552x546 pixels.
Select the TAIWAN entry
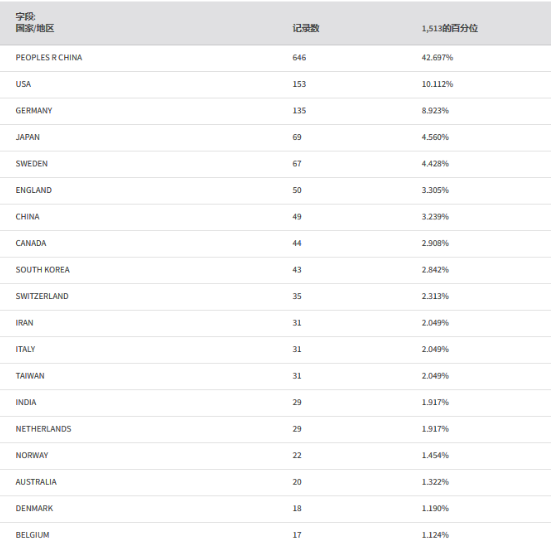tap(30, 376)
